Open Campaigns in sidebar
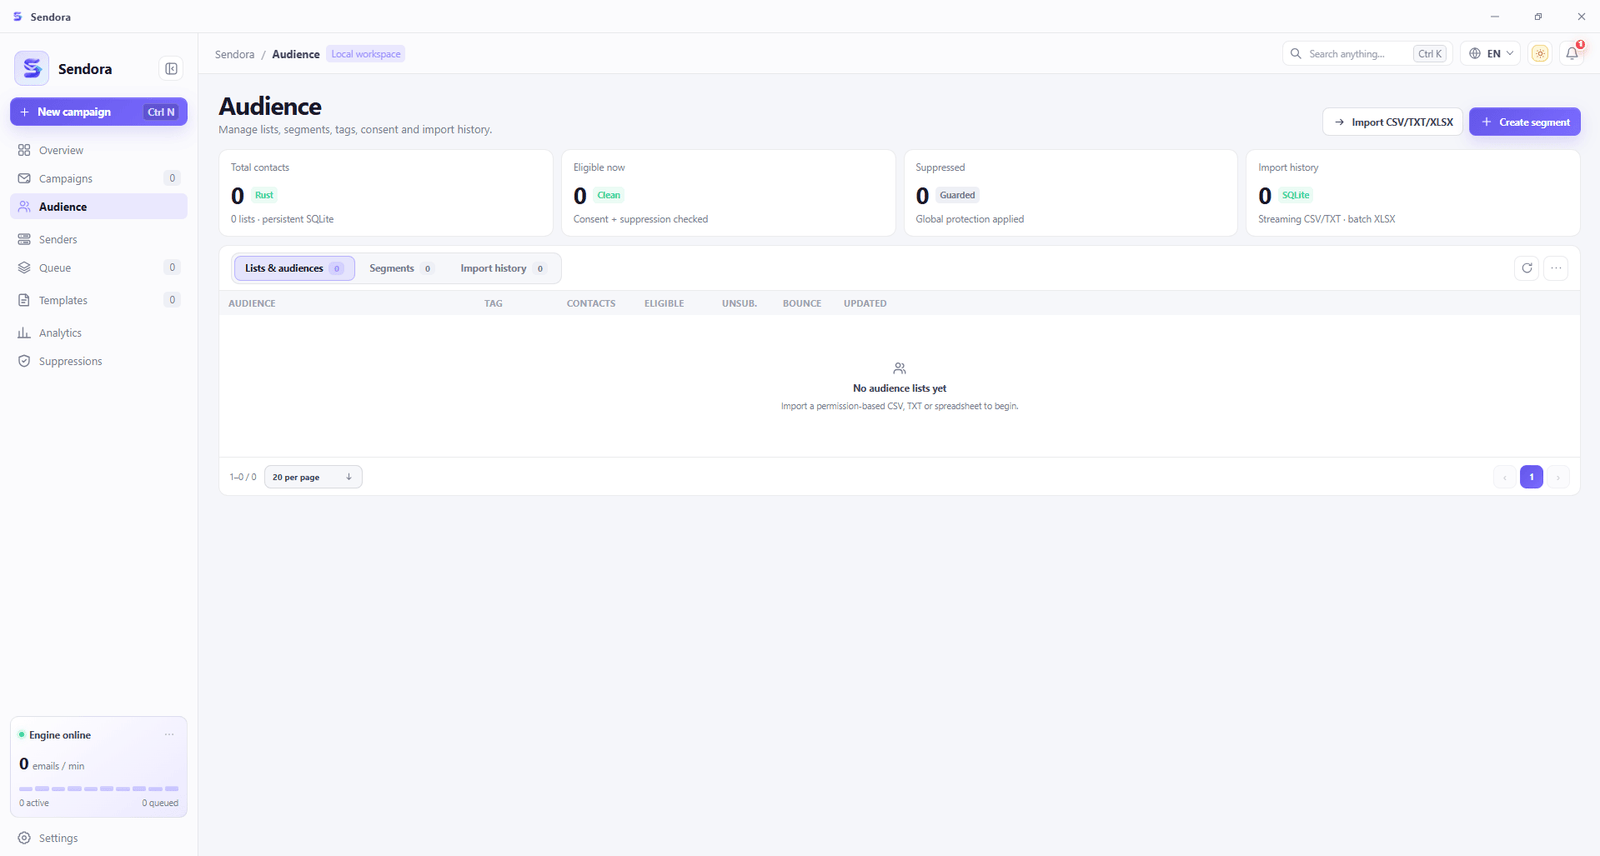The image size is (1600, 856). point(99,178)
